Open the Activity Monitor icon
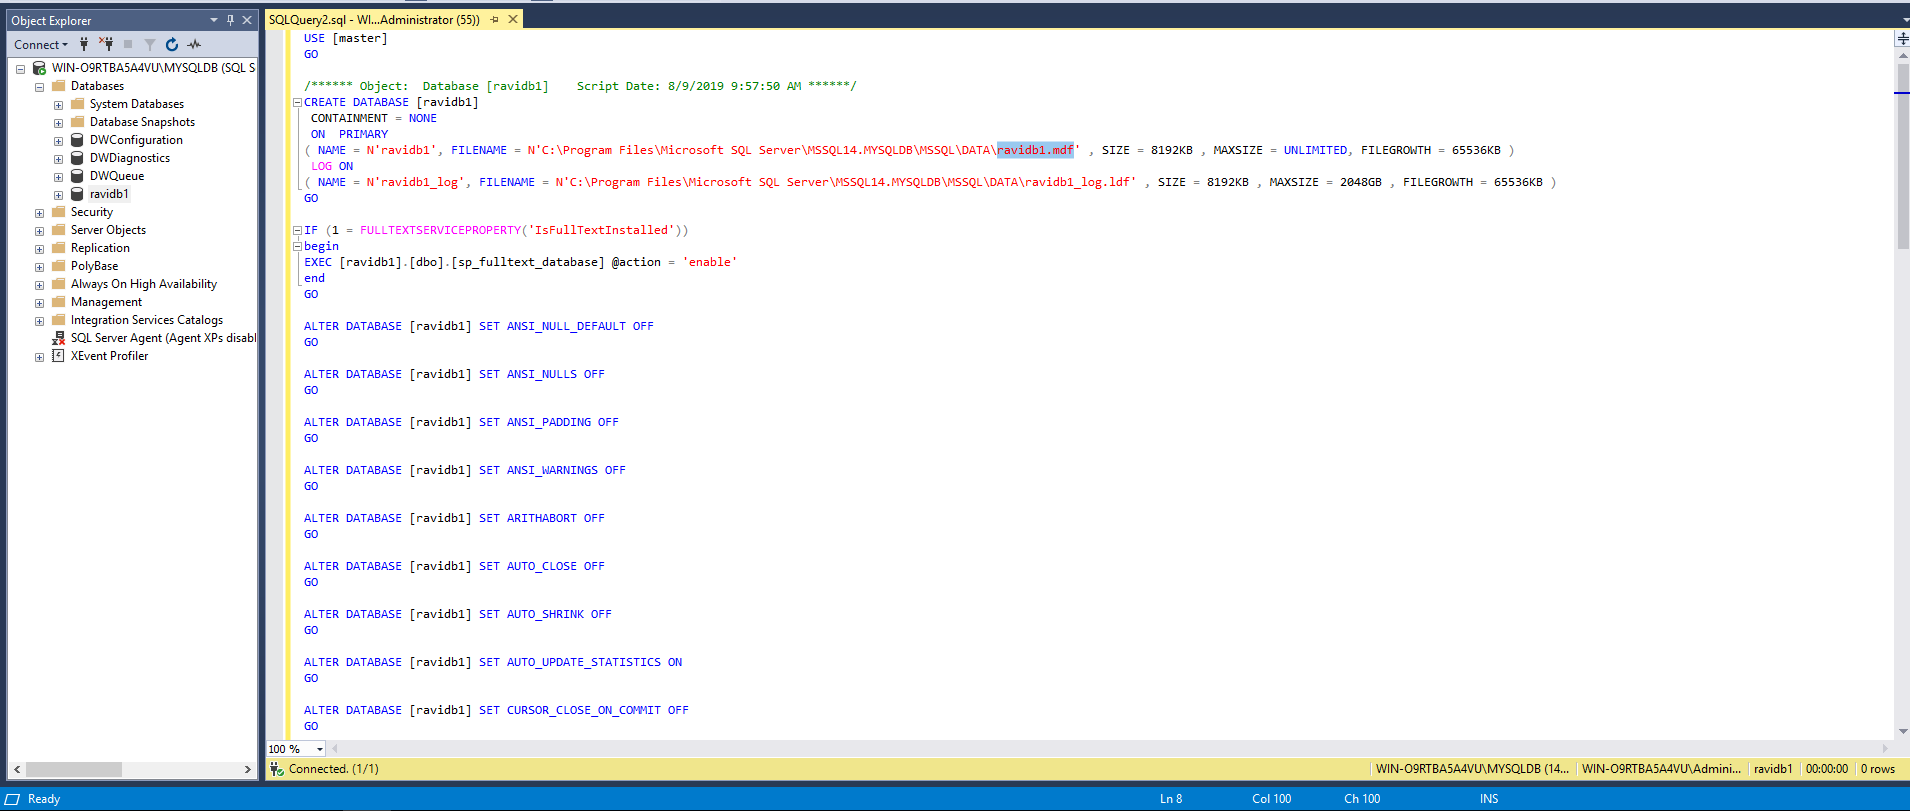This screenshot has height=811, width=1910. coord(194,44)
